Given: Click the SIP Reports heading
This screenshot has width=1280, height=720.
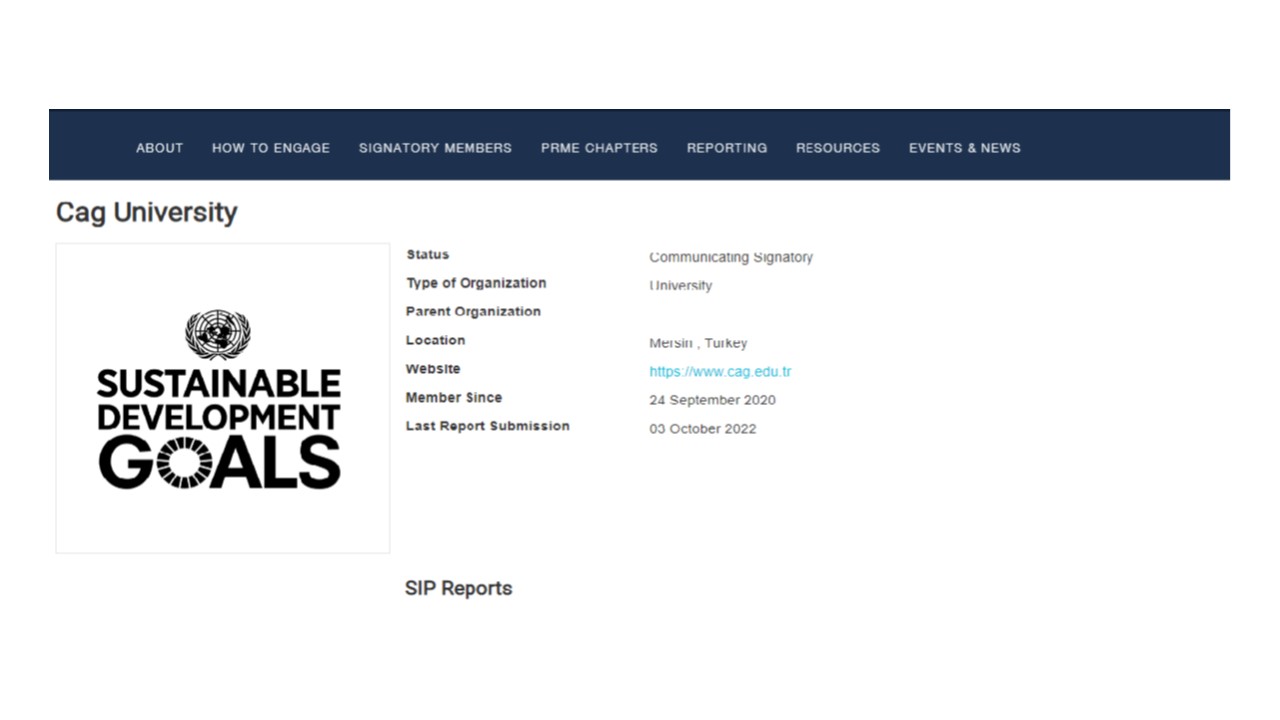Looking at the screenshot, I should click(x=458, y=588).
